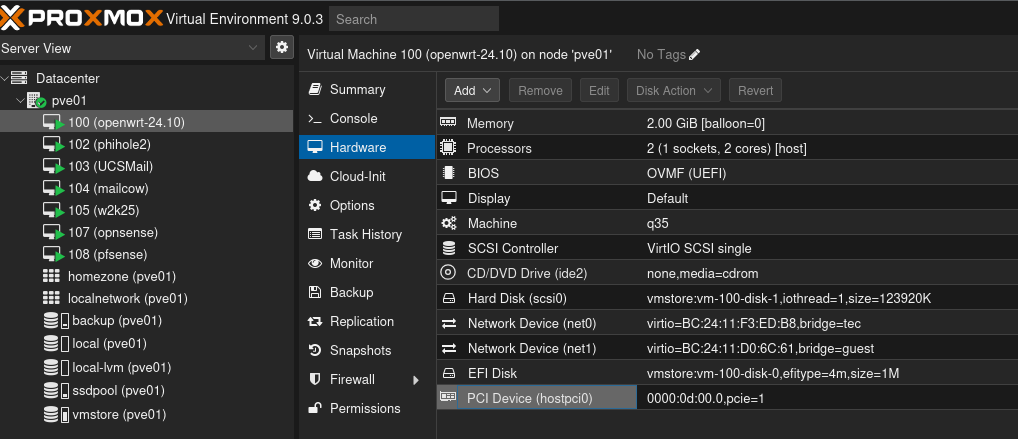Collapse the pve01 node expander arrow
Image resolution: width=1018 pixels, height=439 pixels.
click(20, 100)
